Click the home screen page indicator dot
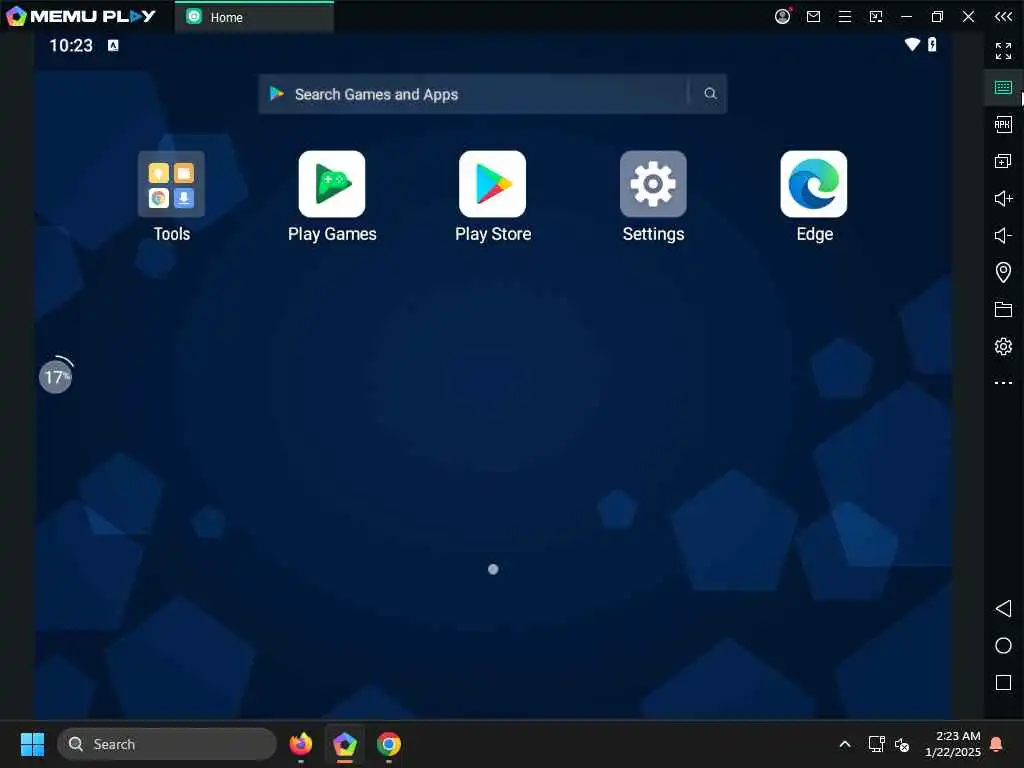 tap(493, 569)
